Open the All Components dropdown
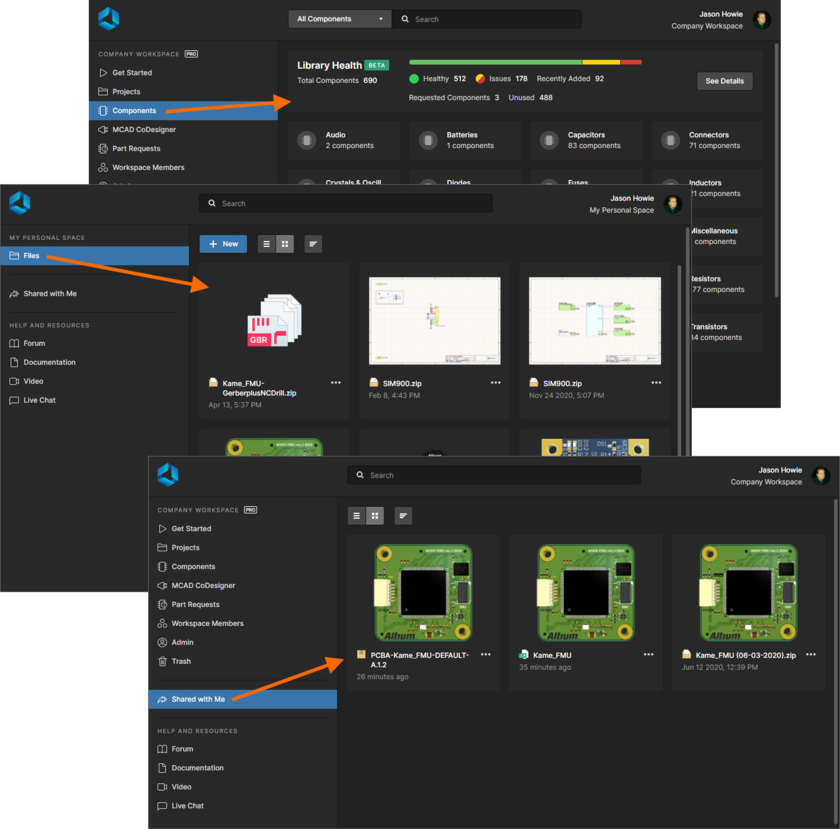The width and height of the screenshot is (840, 829). click(x=339, y=18)
